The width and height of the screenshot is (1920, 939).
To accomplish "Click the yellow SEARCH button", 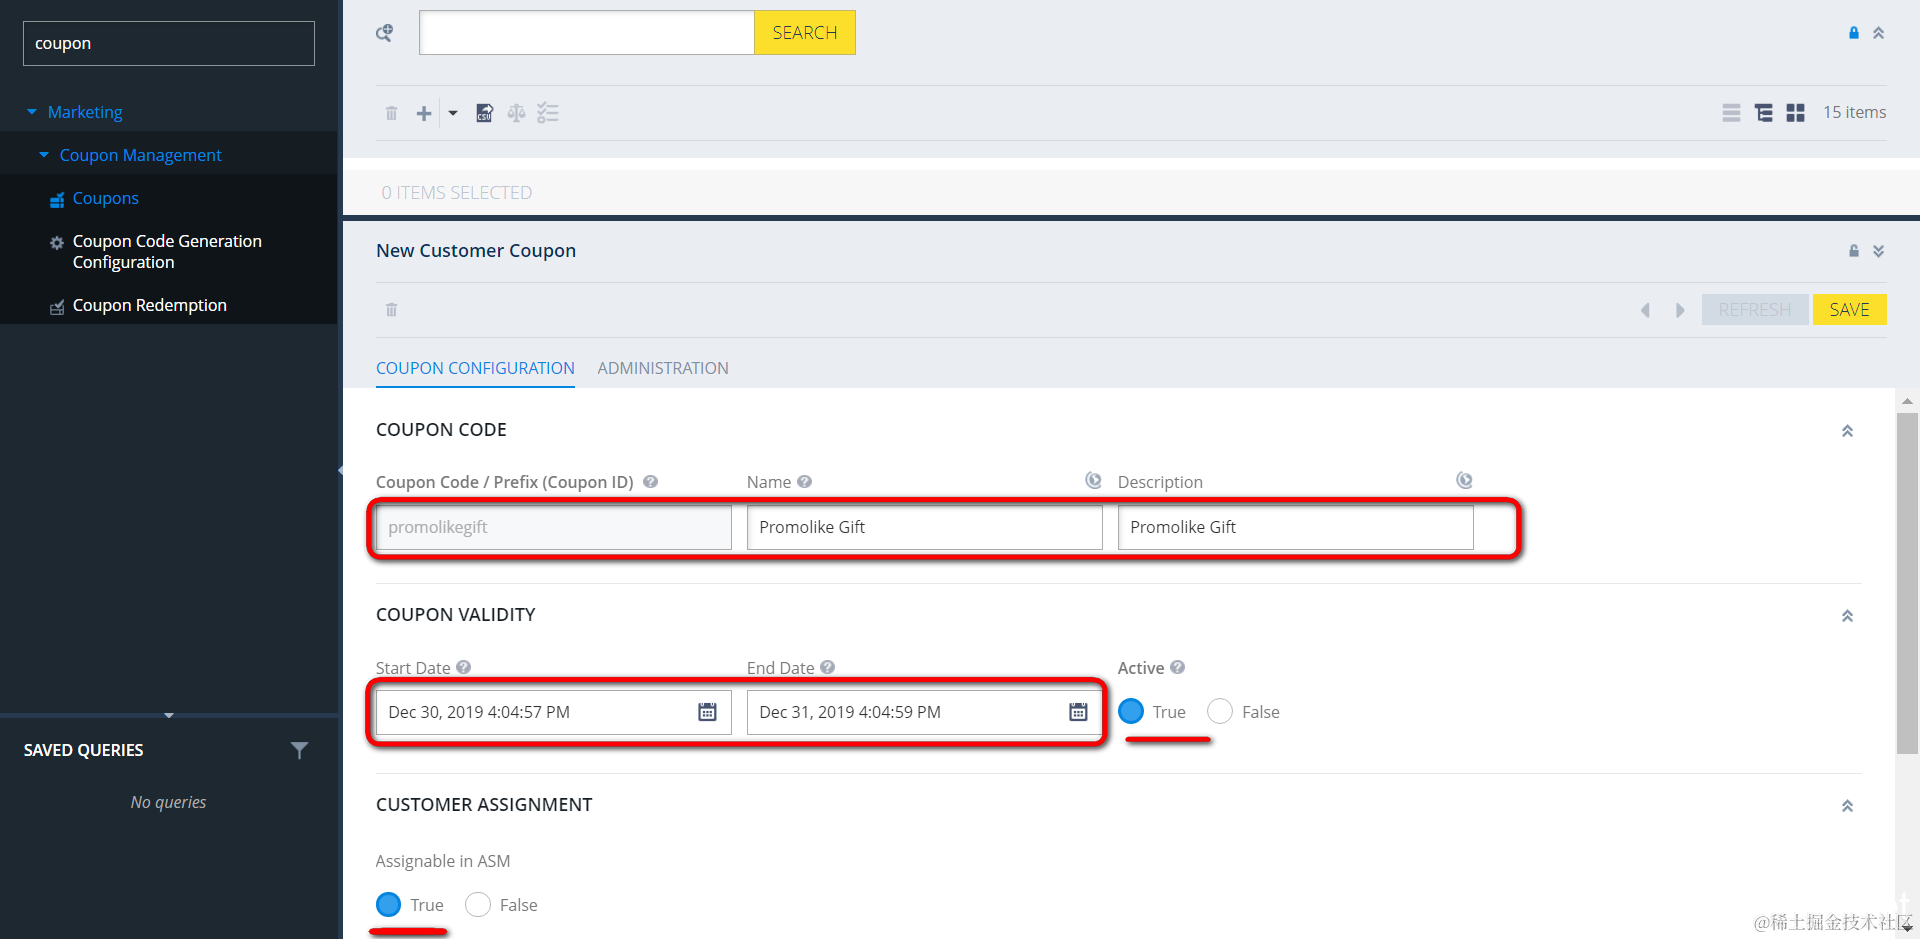I will click(x=805, y=33).
